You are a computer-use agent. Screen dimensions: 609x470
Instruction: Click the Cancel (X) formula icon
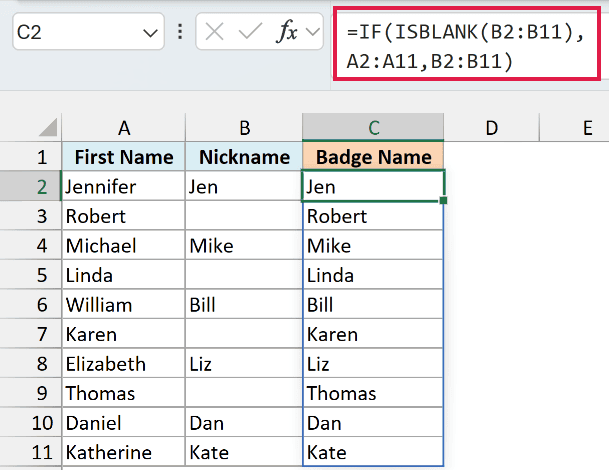pyautogui.click(x=214, y=31)
